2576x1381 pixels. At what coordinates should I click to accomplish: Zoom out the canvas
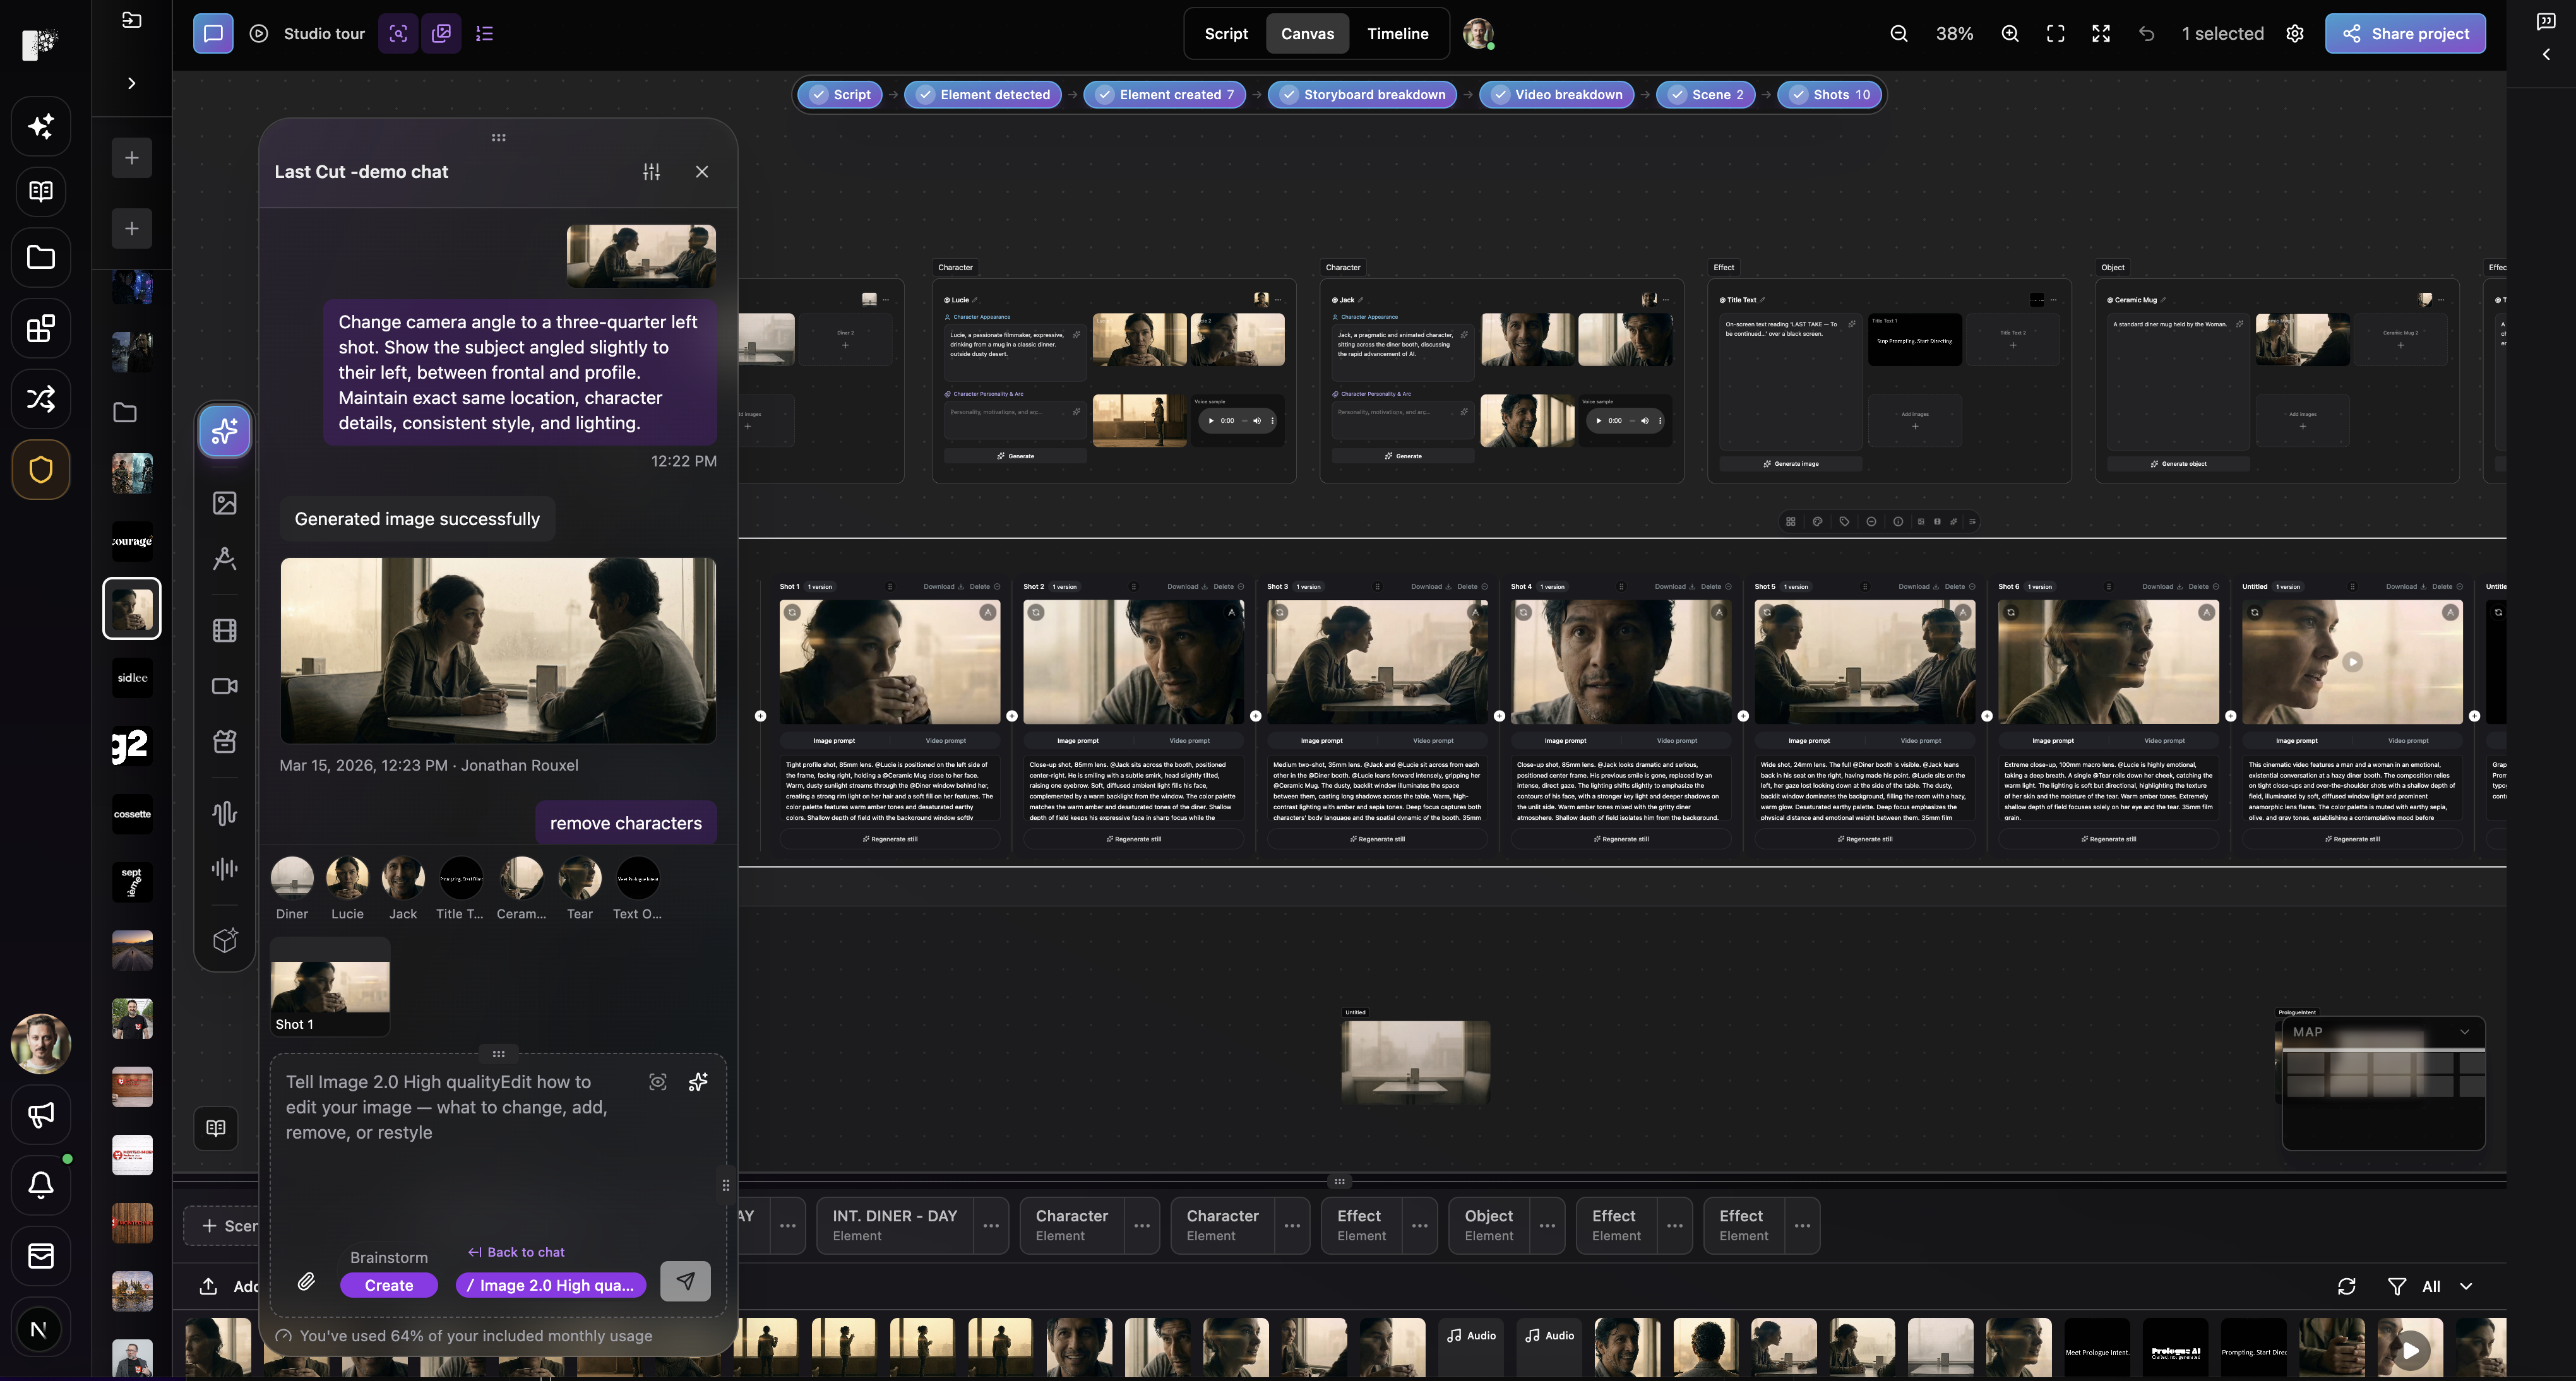point(1899,33)
